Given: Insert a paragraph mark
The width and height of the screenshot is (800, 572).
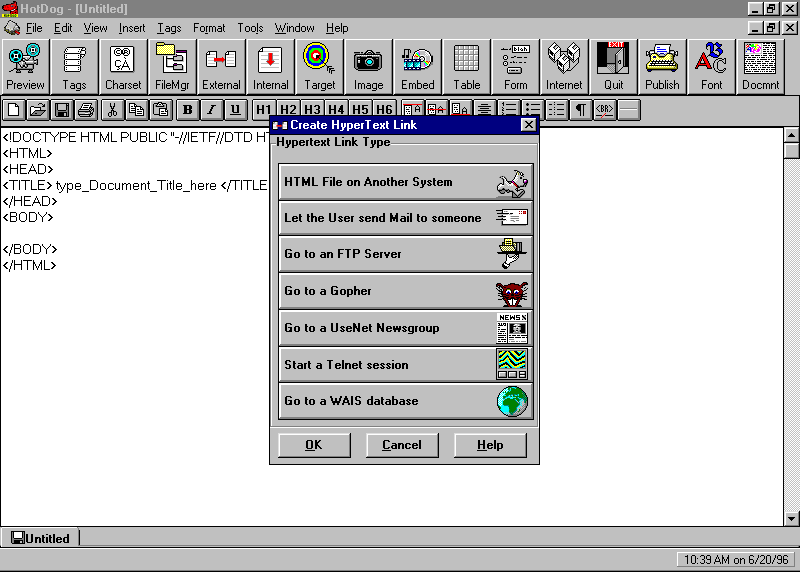Looking at the screenshot, I should [x=581, y=110].
